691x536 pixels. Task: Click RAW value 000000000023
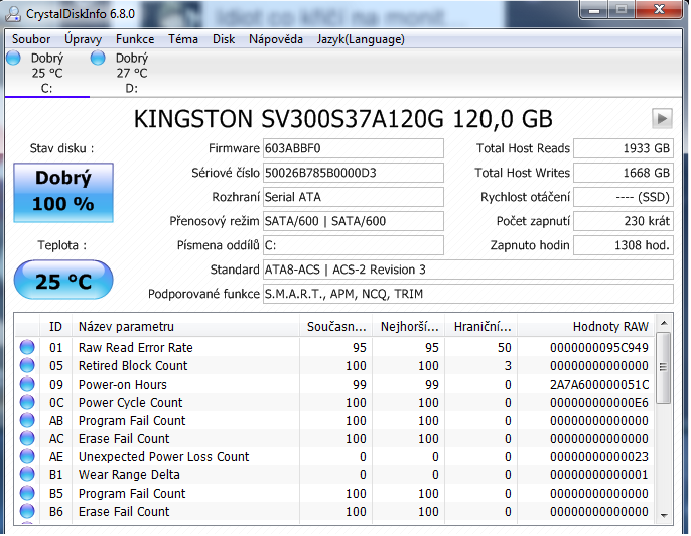pos(599,457)
